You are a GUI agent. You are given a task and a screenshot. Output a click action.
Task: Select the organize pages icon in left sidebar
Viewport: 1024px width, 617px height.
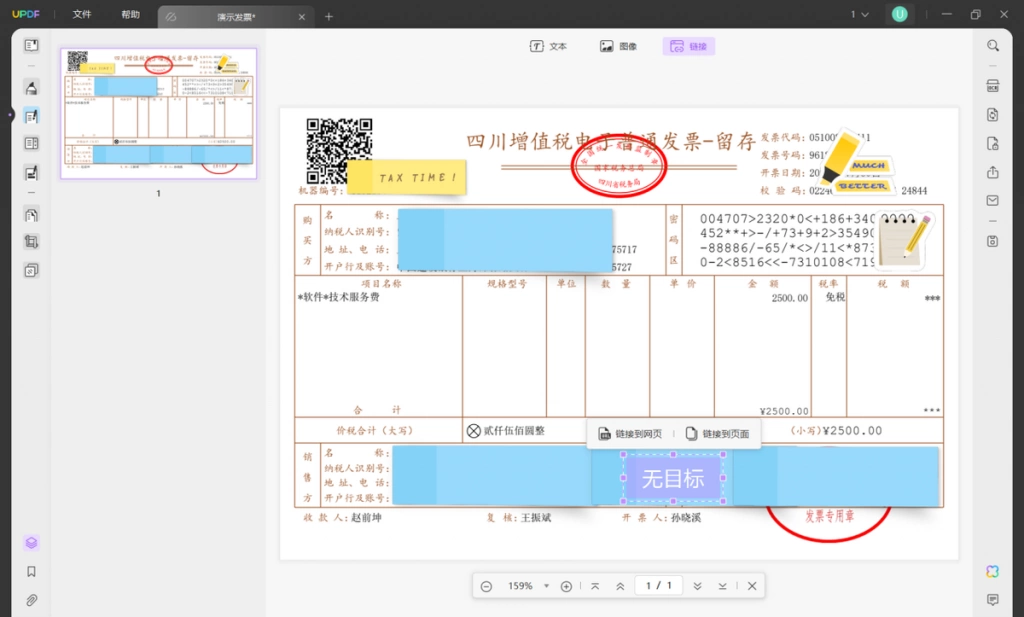tap(31, 215)
